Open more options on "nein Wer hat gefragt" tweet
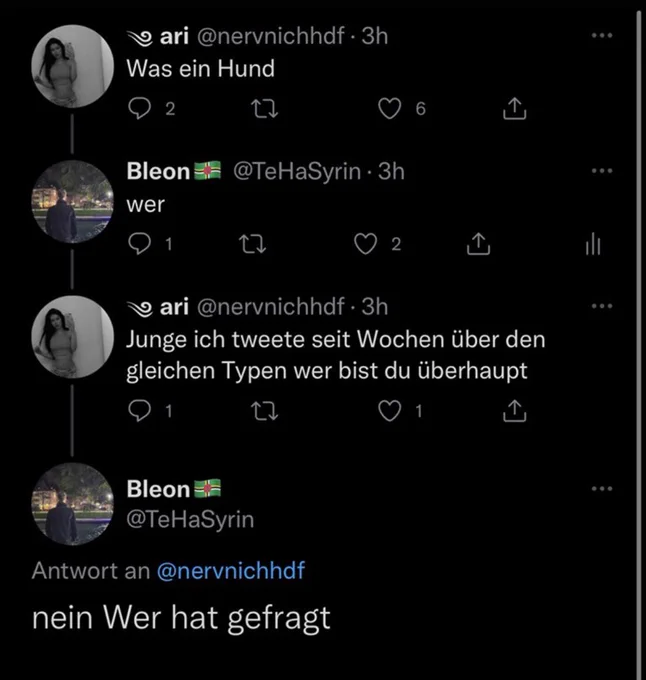The height and width of the screenshot is (680, 646). tap(602, 489)
